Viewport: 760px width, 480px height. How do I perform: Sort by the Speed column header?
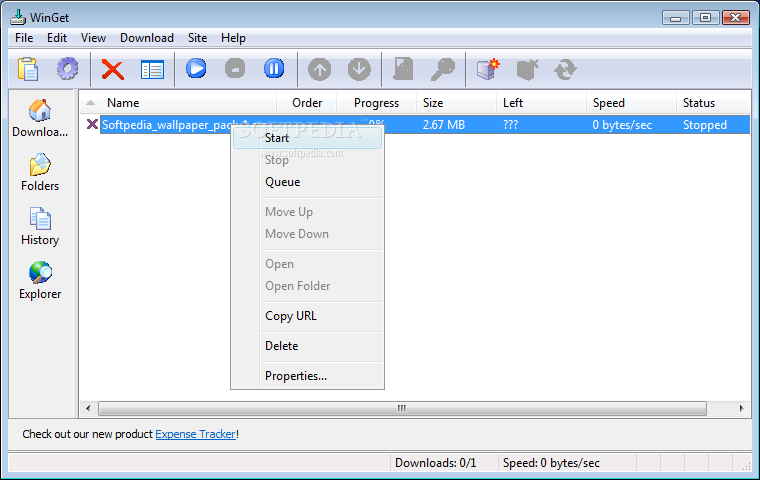tap(631, 103)
